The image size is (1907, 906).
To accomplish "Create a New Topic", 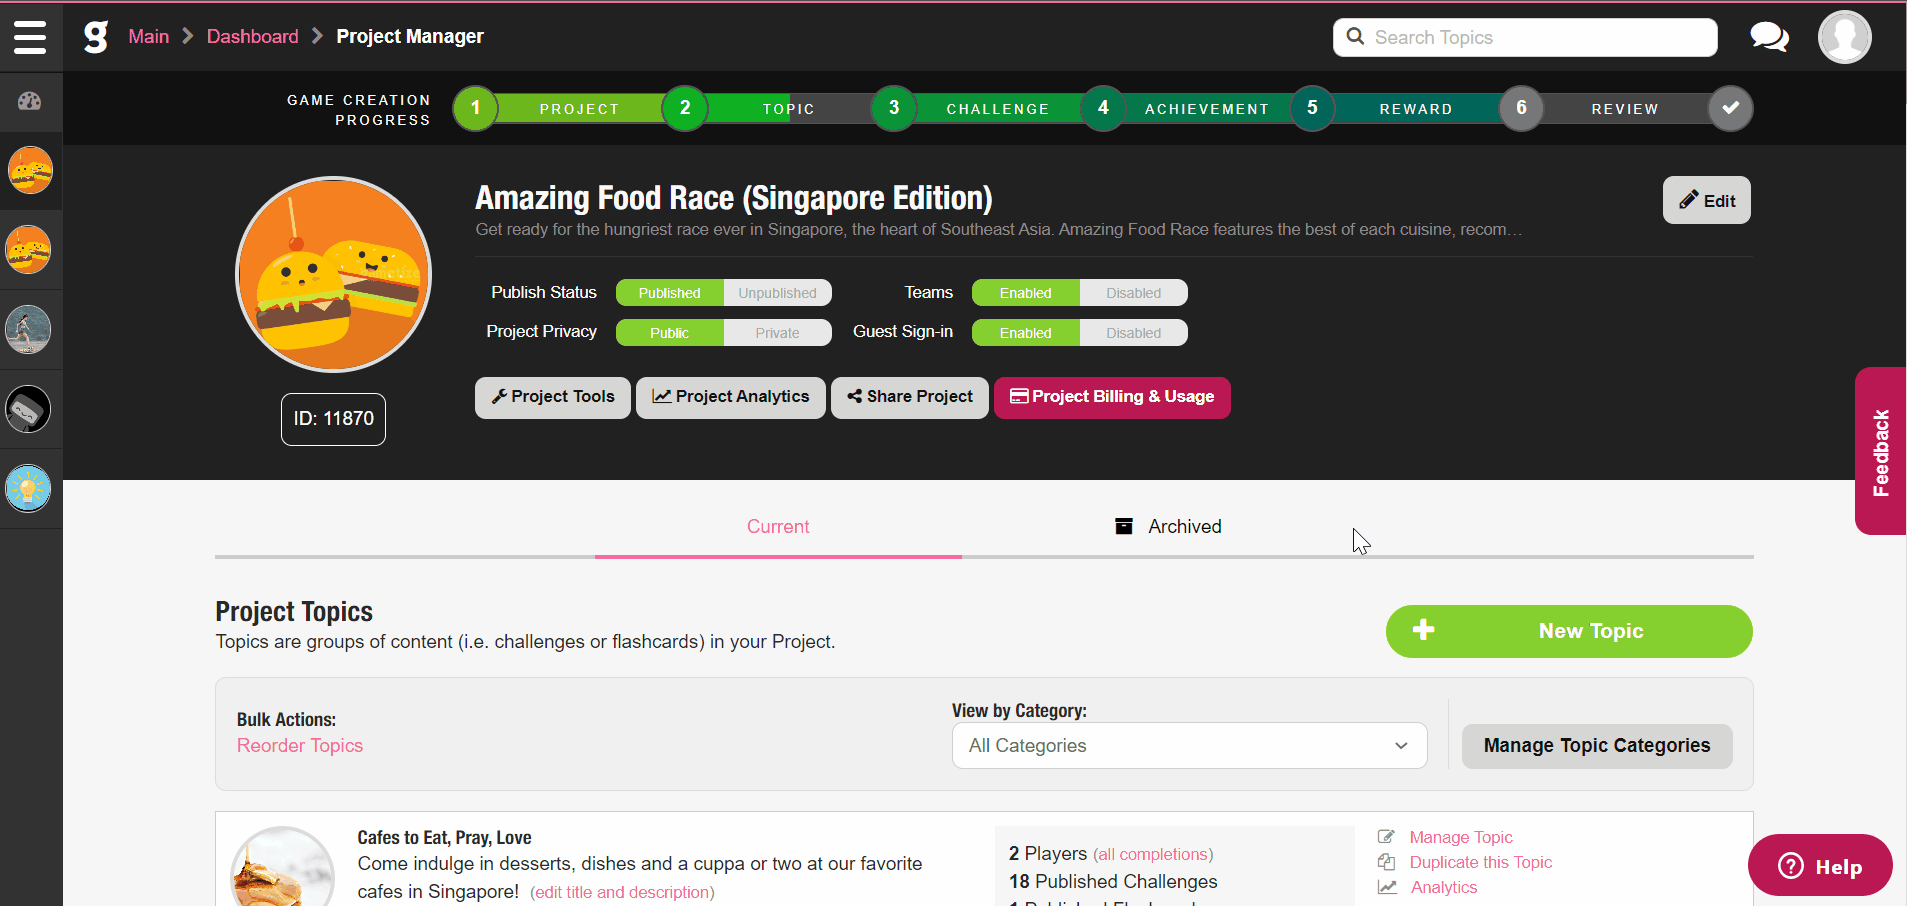I will (x=1569, y=631).
